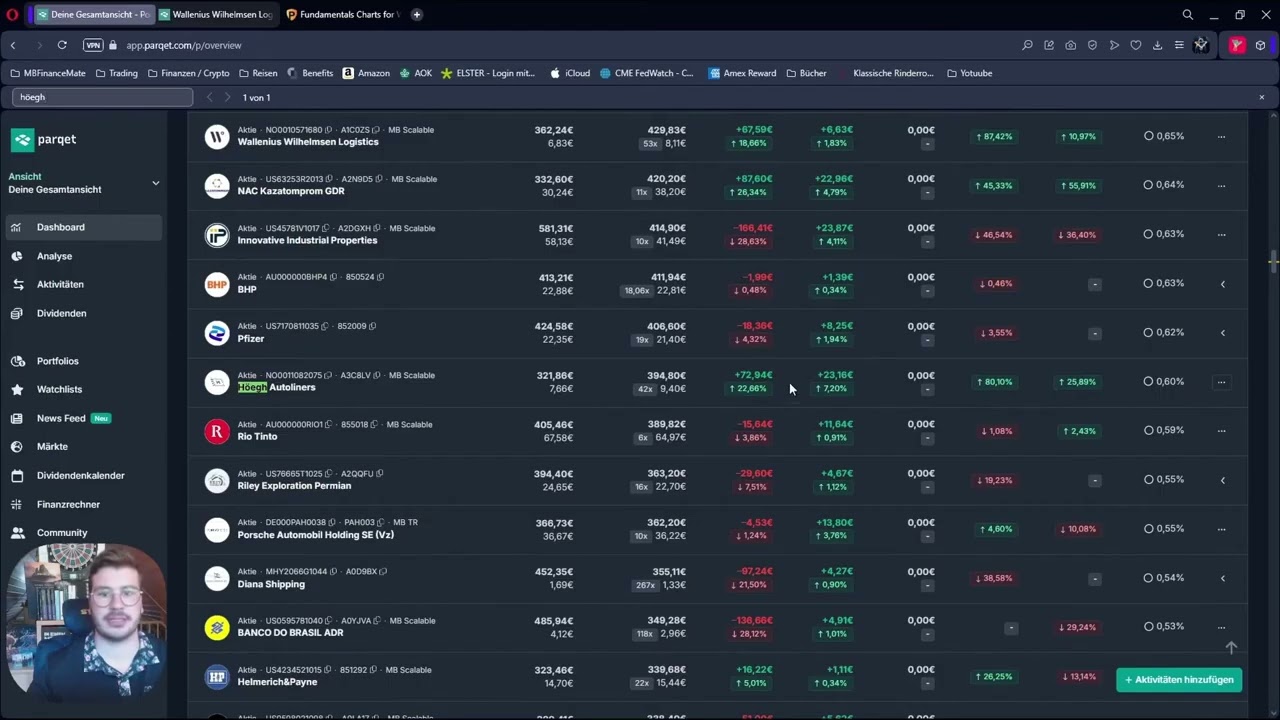This screenshot has width=1280, height=720.
Task: Copy the BHP ISIN AU000000BHP4
Action: coord(333,277)
